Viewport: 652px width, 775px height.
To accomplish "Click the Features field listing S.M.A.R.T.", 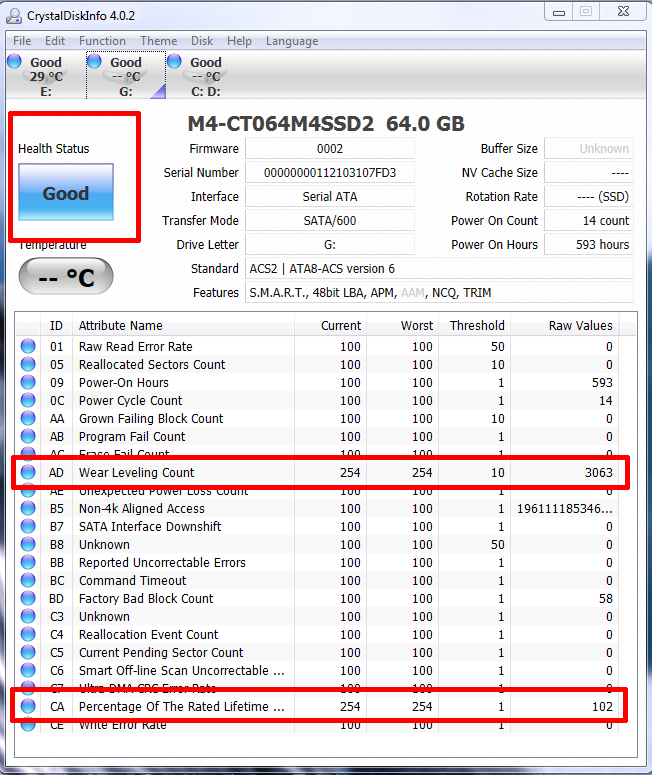I will click(439, 293).
